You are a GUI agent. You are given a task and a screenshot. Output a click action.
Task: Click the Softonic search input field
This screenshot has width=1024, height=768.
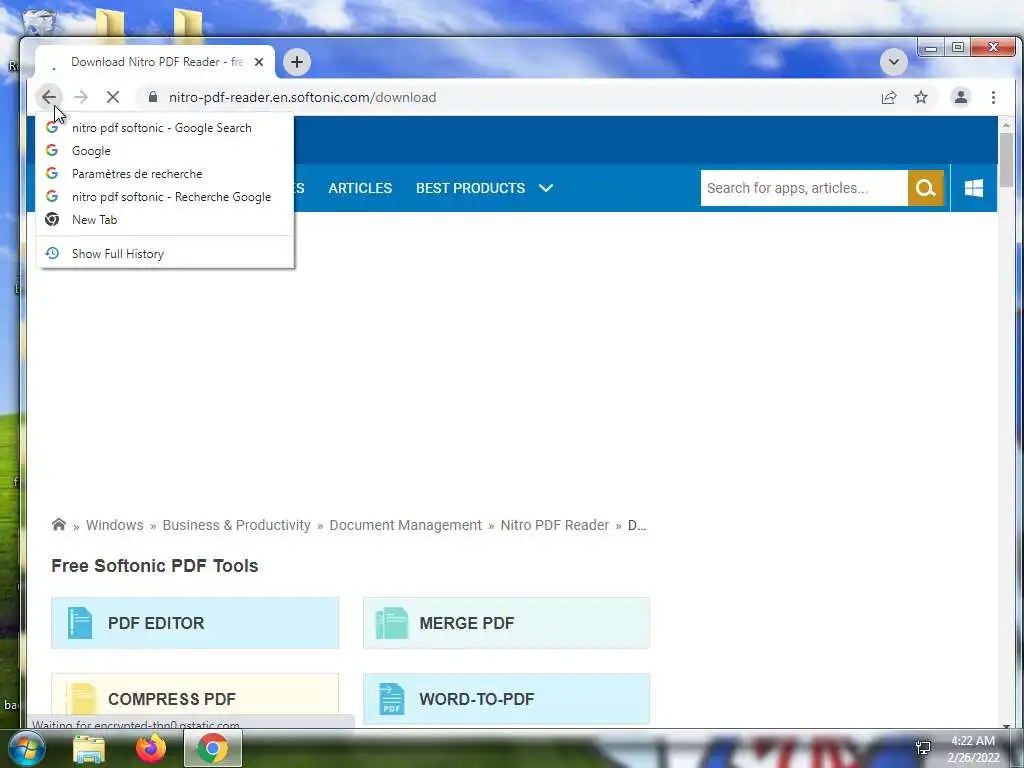tap(804, 188)
